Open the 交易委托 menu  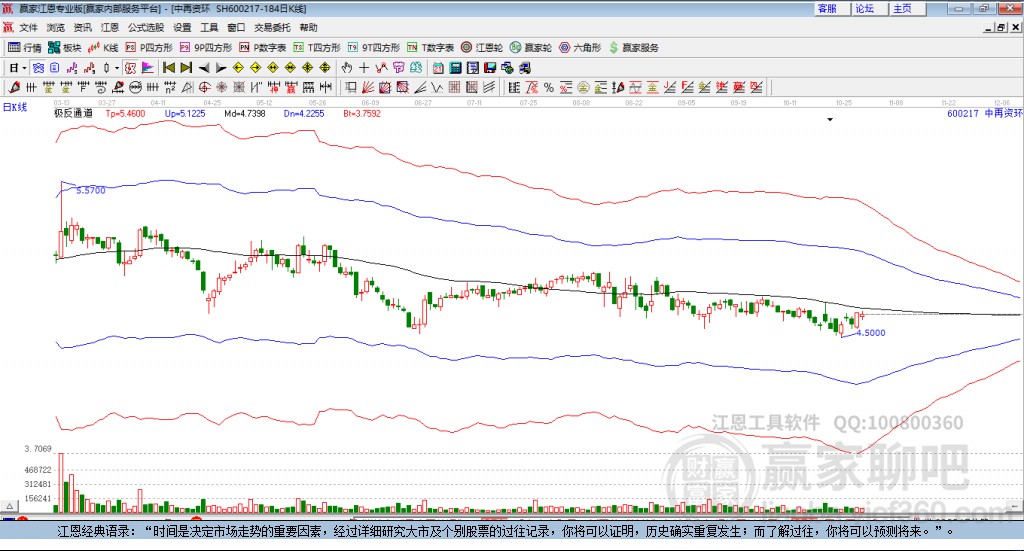pyautogui.click(x=272, y=27)
